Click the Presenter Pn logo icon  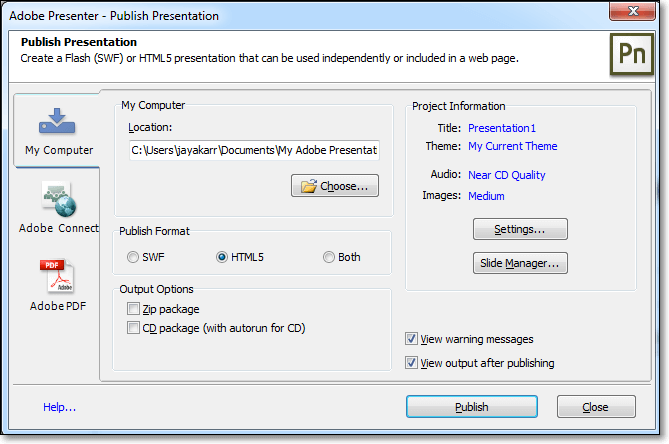click(x=632, y=52)
